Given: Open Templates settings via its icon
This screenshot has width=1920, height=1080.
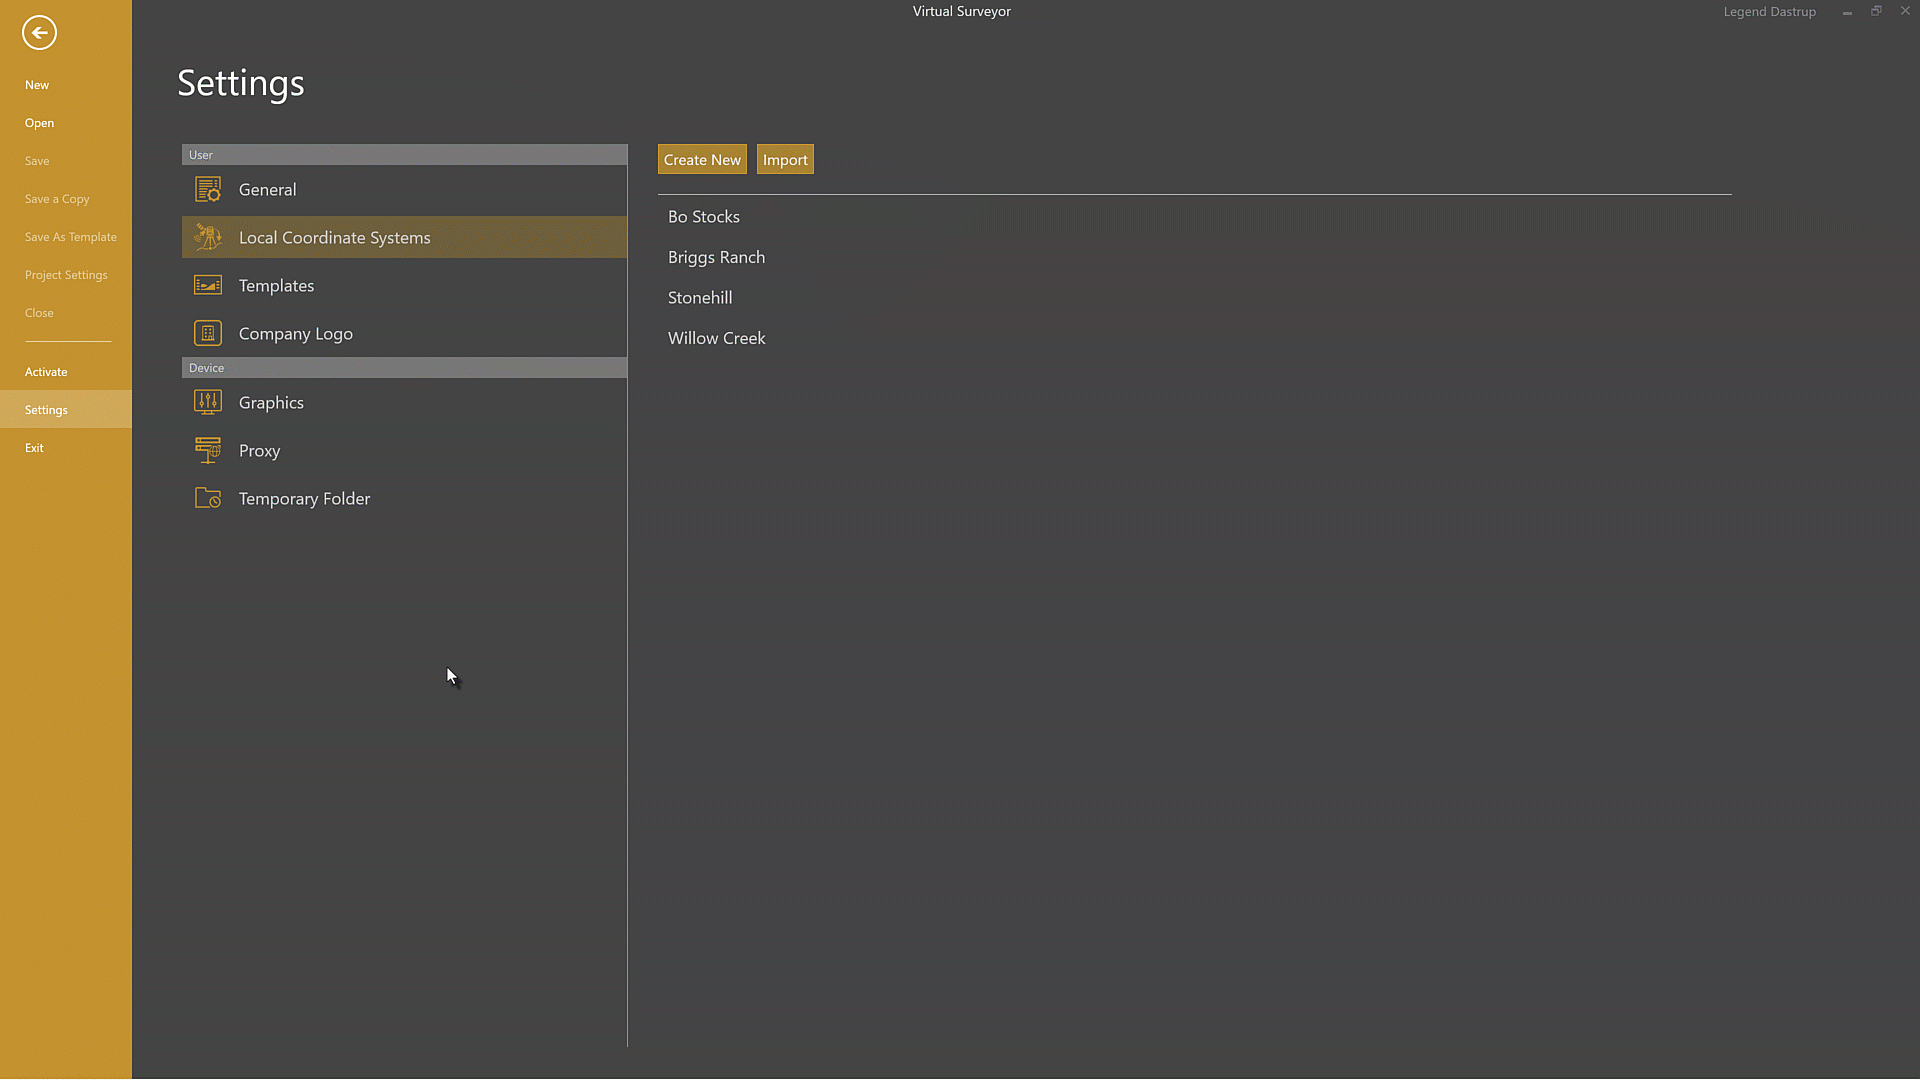Looking at the screenshot, I should click(207, 285).
